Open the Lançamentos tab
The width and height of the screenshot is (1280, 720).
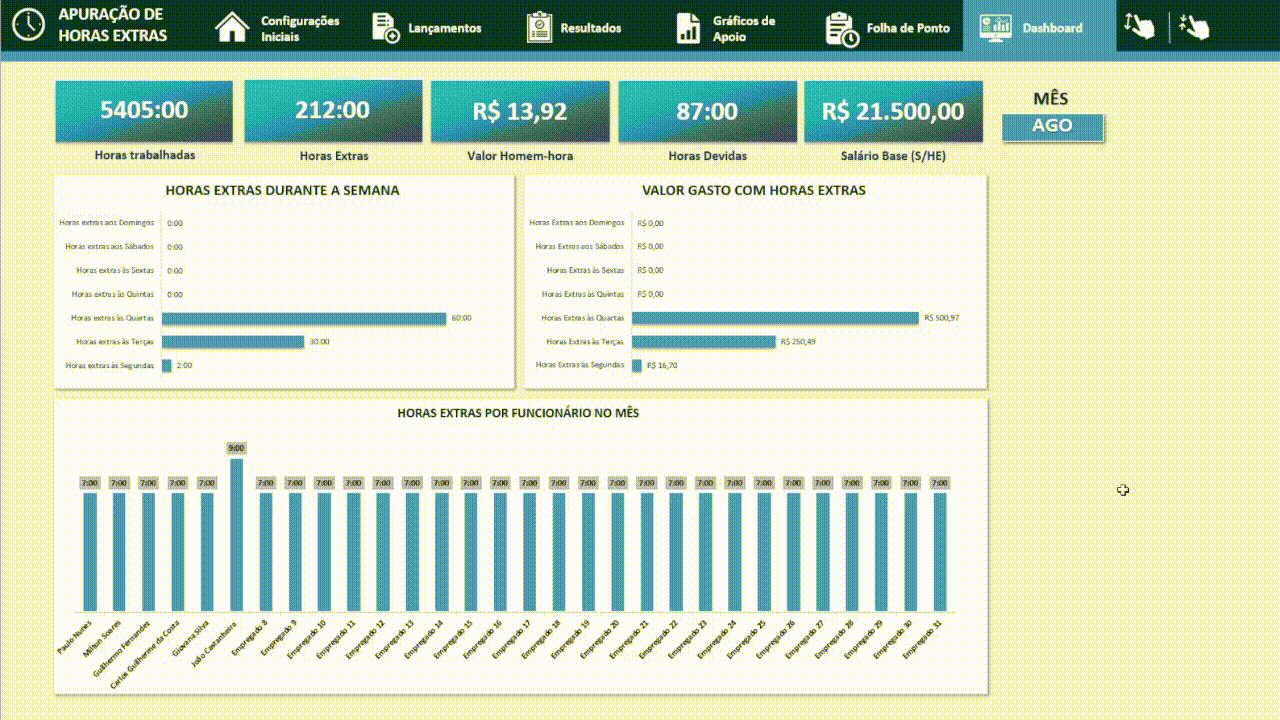tap(444, 28)
